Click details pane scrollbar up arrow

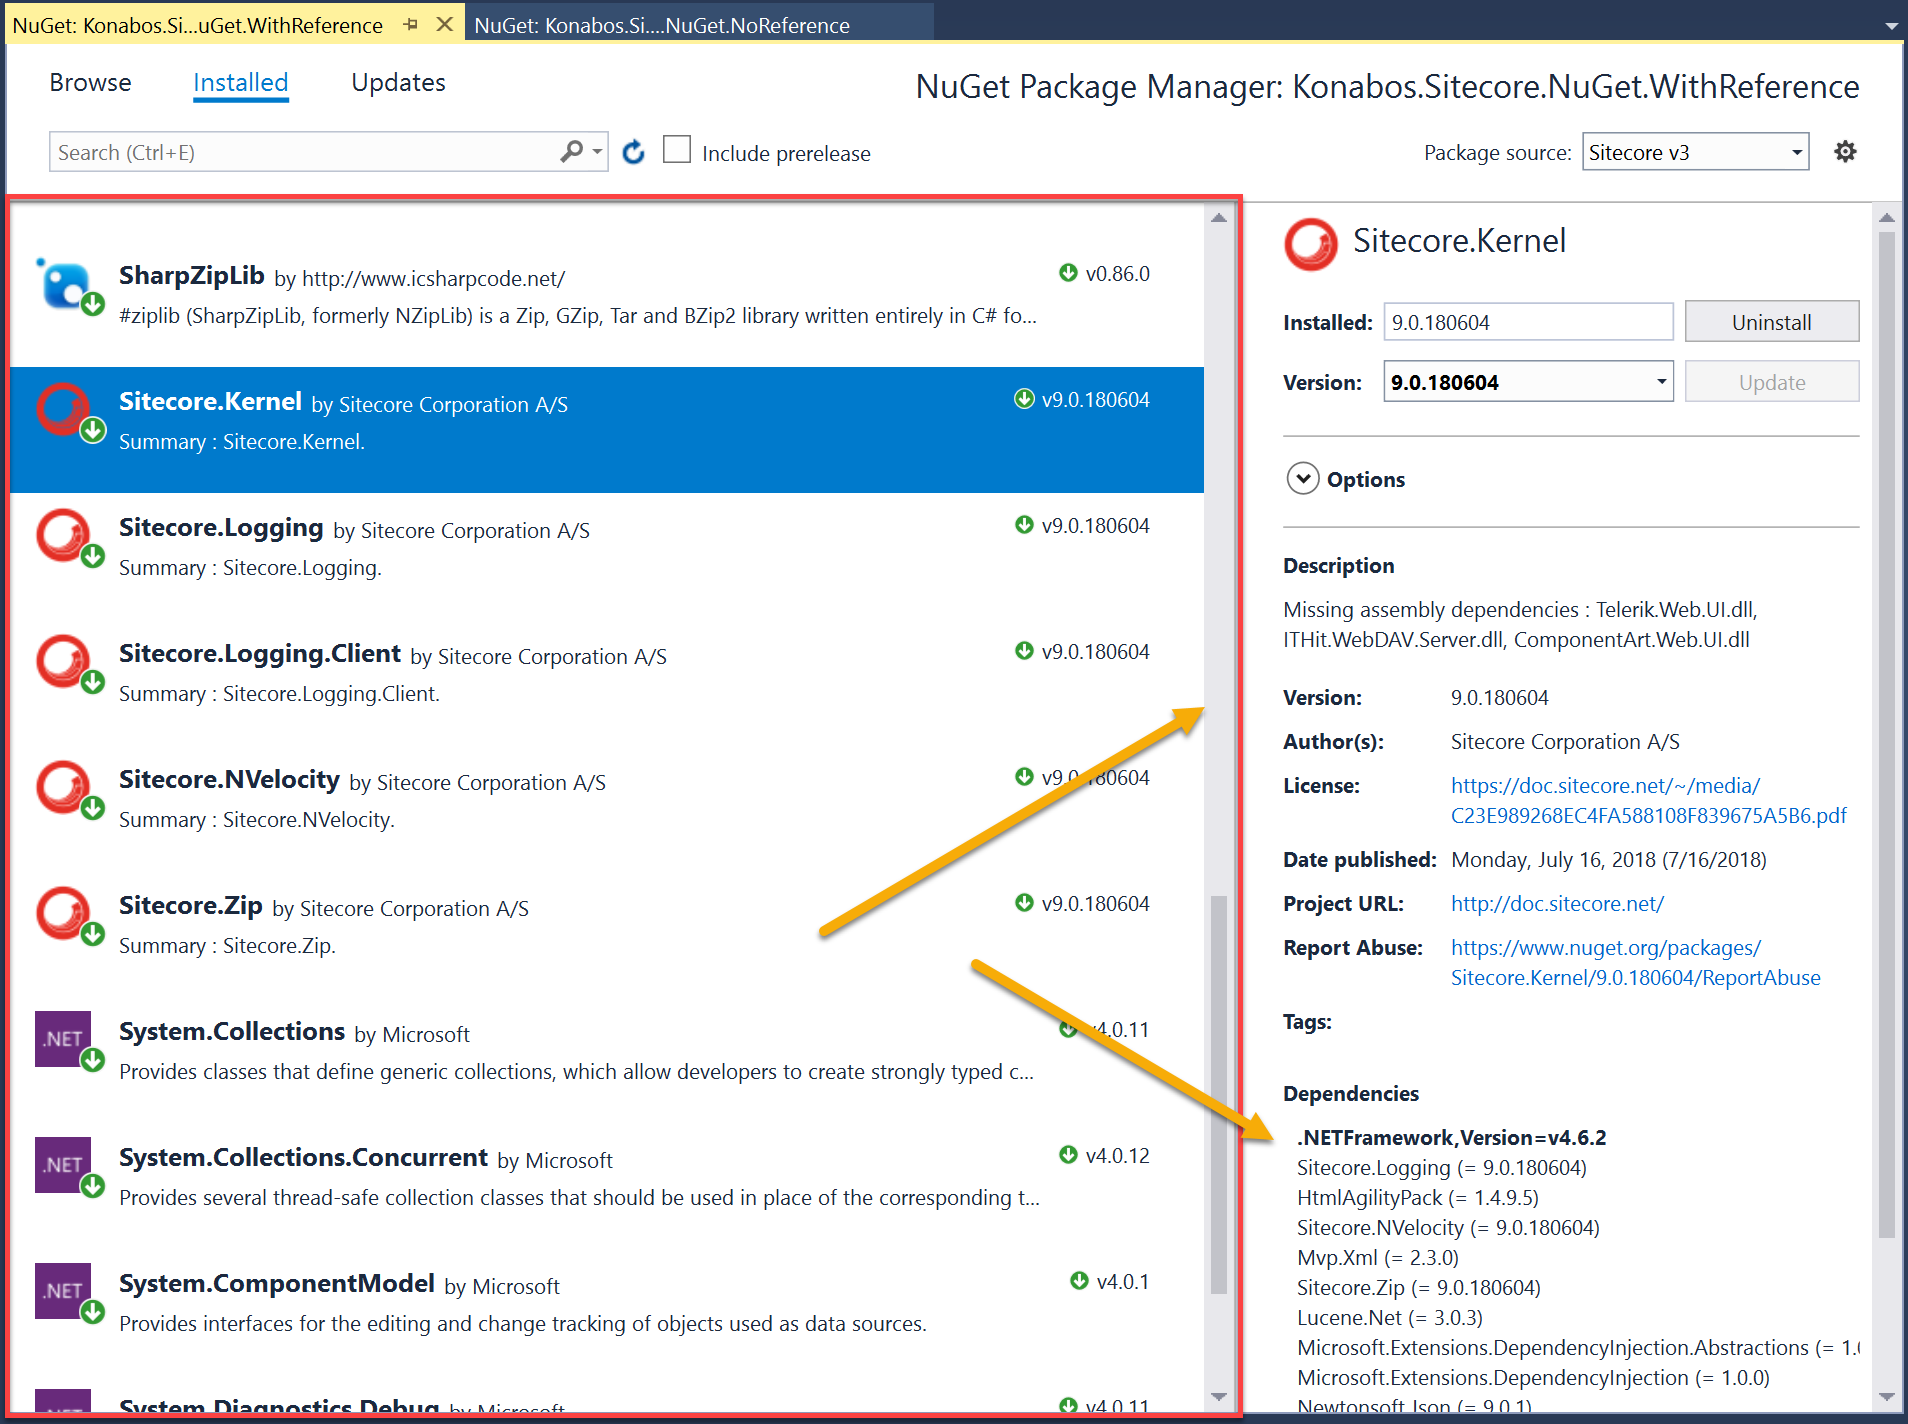[1886, 217]
